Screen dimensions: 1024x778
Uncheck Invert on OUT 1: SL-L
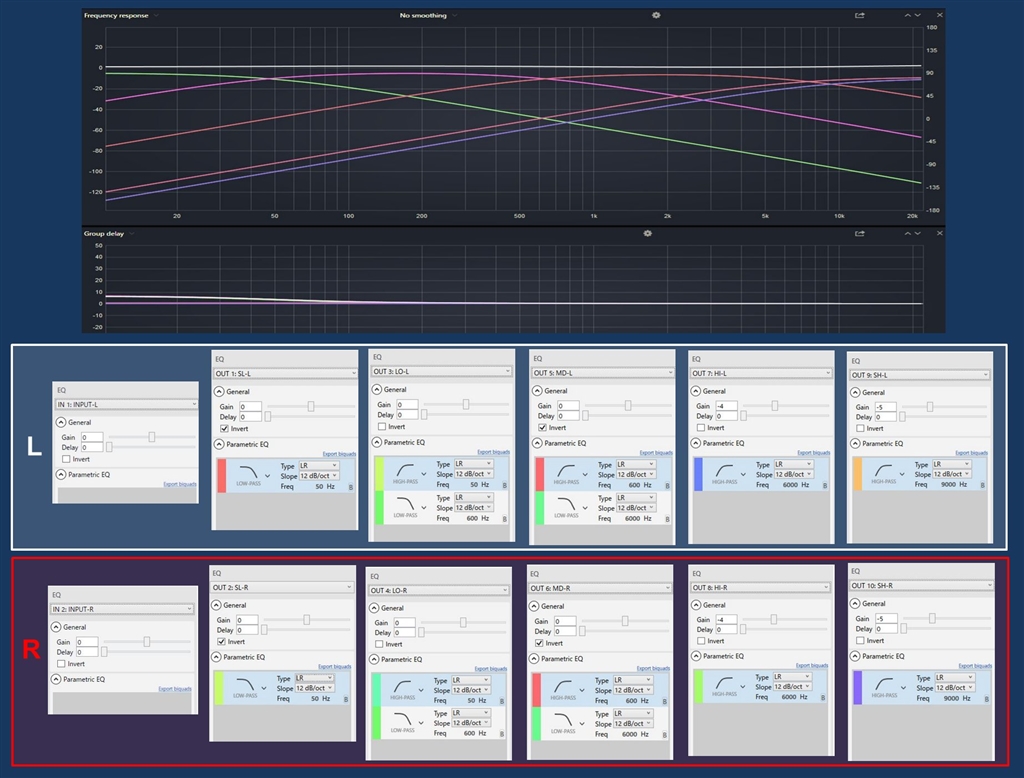click(x=225, y=428)
